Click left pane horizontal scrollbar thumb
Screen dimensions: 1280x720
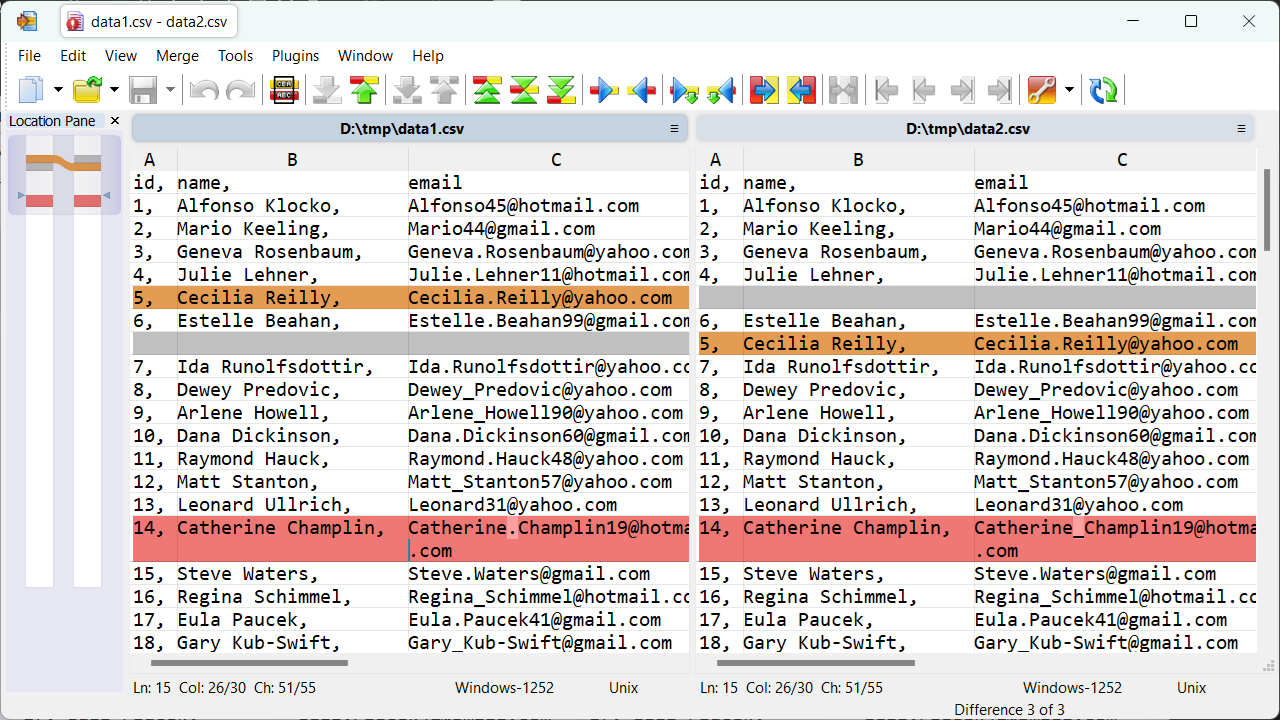[x=249, y=662]
